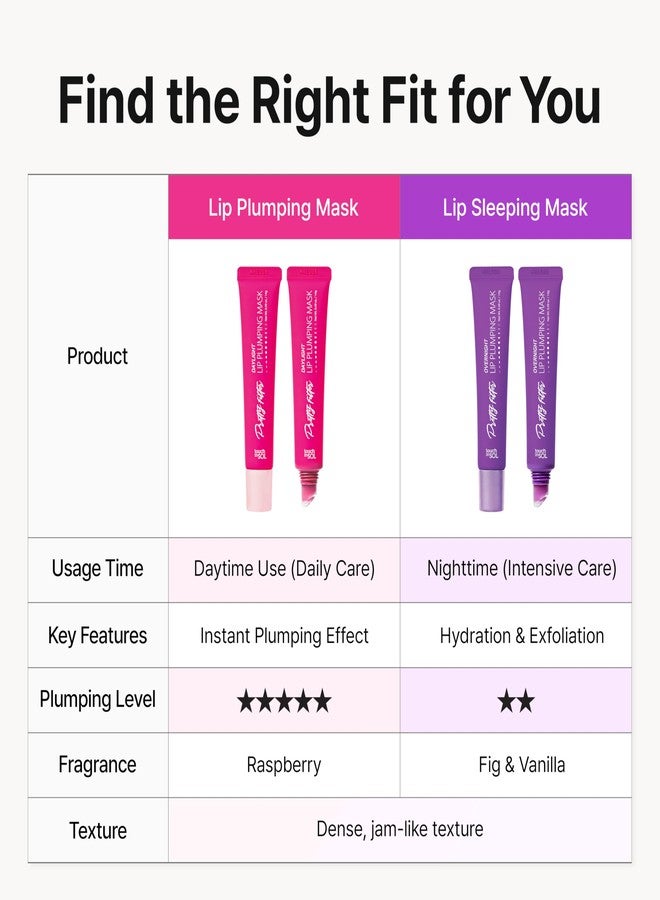Screen dimensions: 660x900
Task: Click the Usage Time row label
Action: [97, 569]
